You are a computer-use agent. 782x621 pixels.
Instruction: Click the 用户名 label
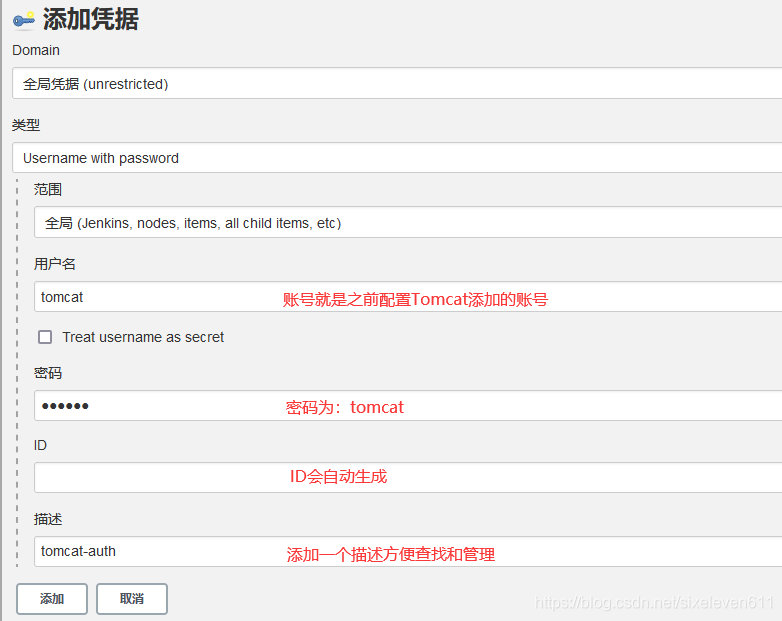(55, 264)
